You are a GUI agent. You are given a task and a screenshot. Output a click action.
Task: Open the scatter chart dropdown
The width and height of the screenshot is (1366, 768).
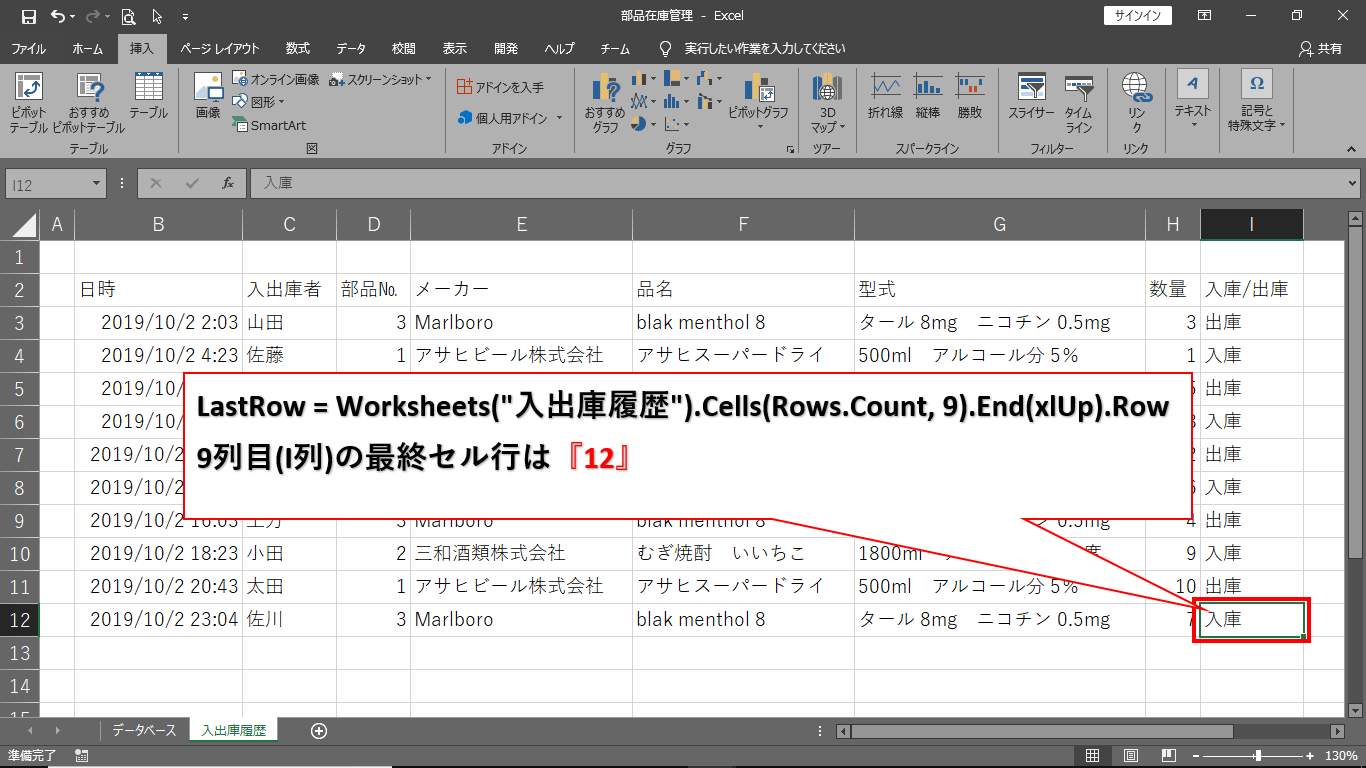coord(677,124)
